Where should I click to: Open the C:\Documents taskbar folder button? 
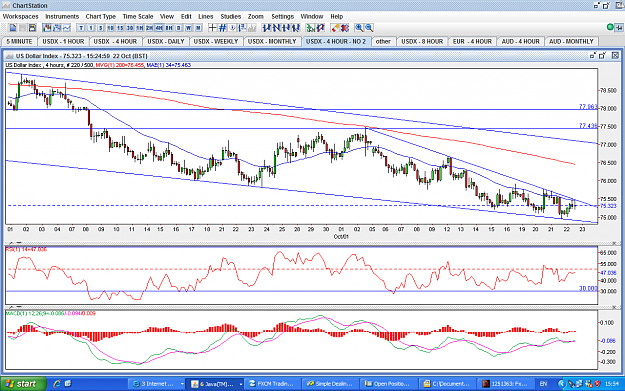coord(447,383)
